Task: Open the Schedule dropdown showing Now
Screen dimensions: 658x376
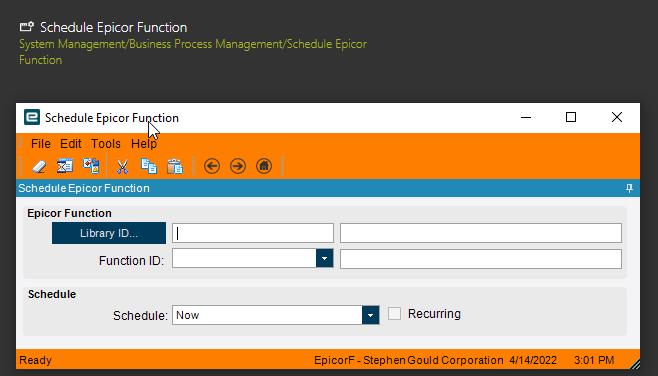Action: (x=370, y=315)
